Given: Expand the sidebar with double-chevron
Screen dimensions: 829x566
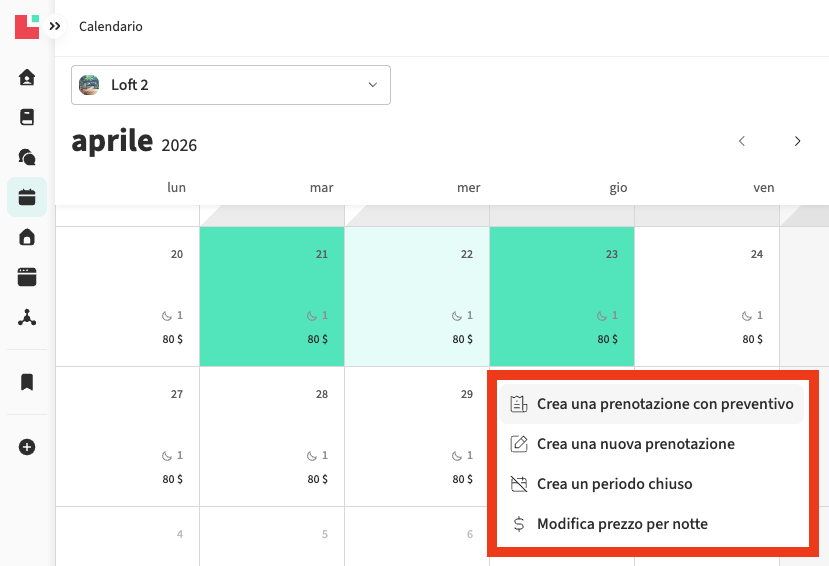Looking at the screenshot, I should (x=55, y=27).
